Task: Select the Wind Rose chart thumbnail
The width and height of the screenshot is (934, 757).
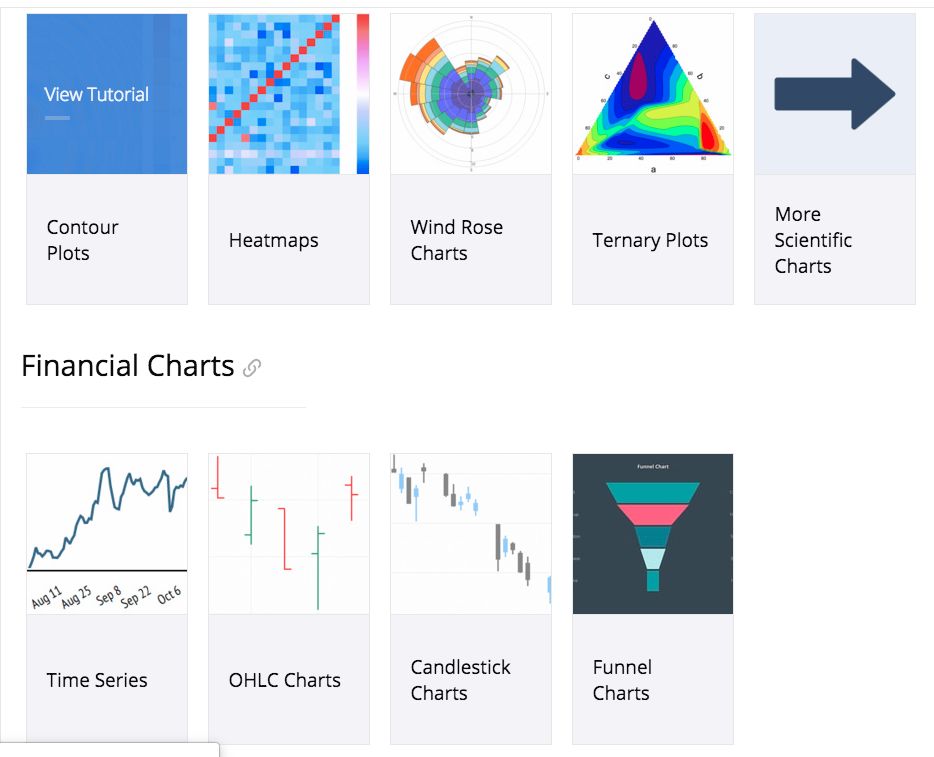Action: [471, 94]
